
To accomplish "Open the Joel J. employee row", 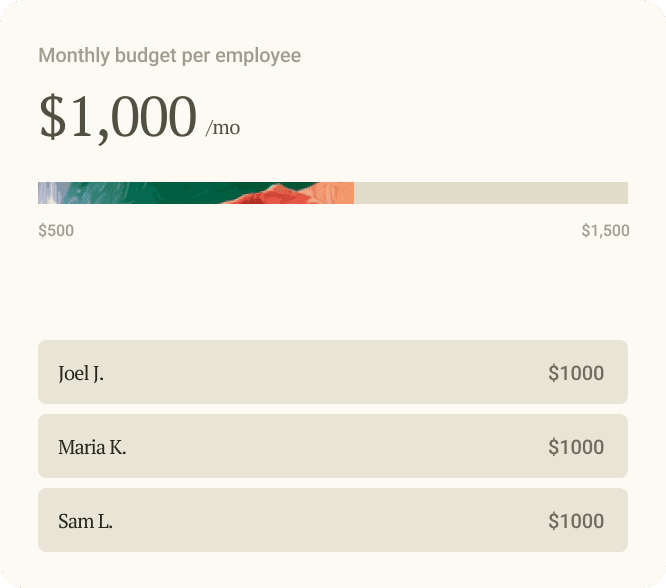I will [333, 372].
